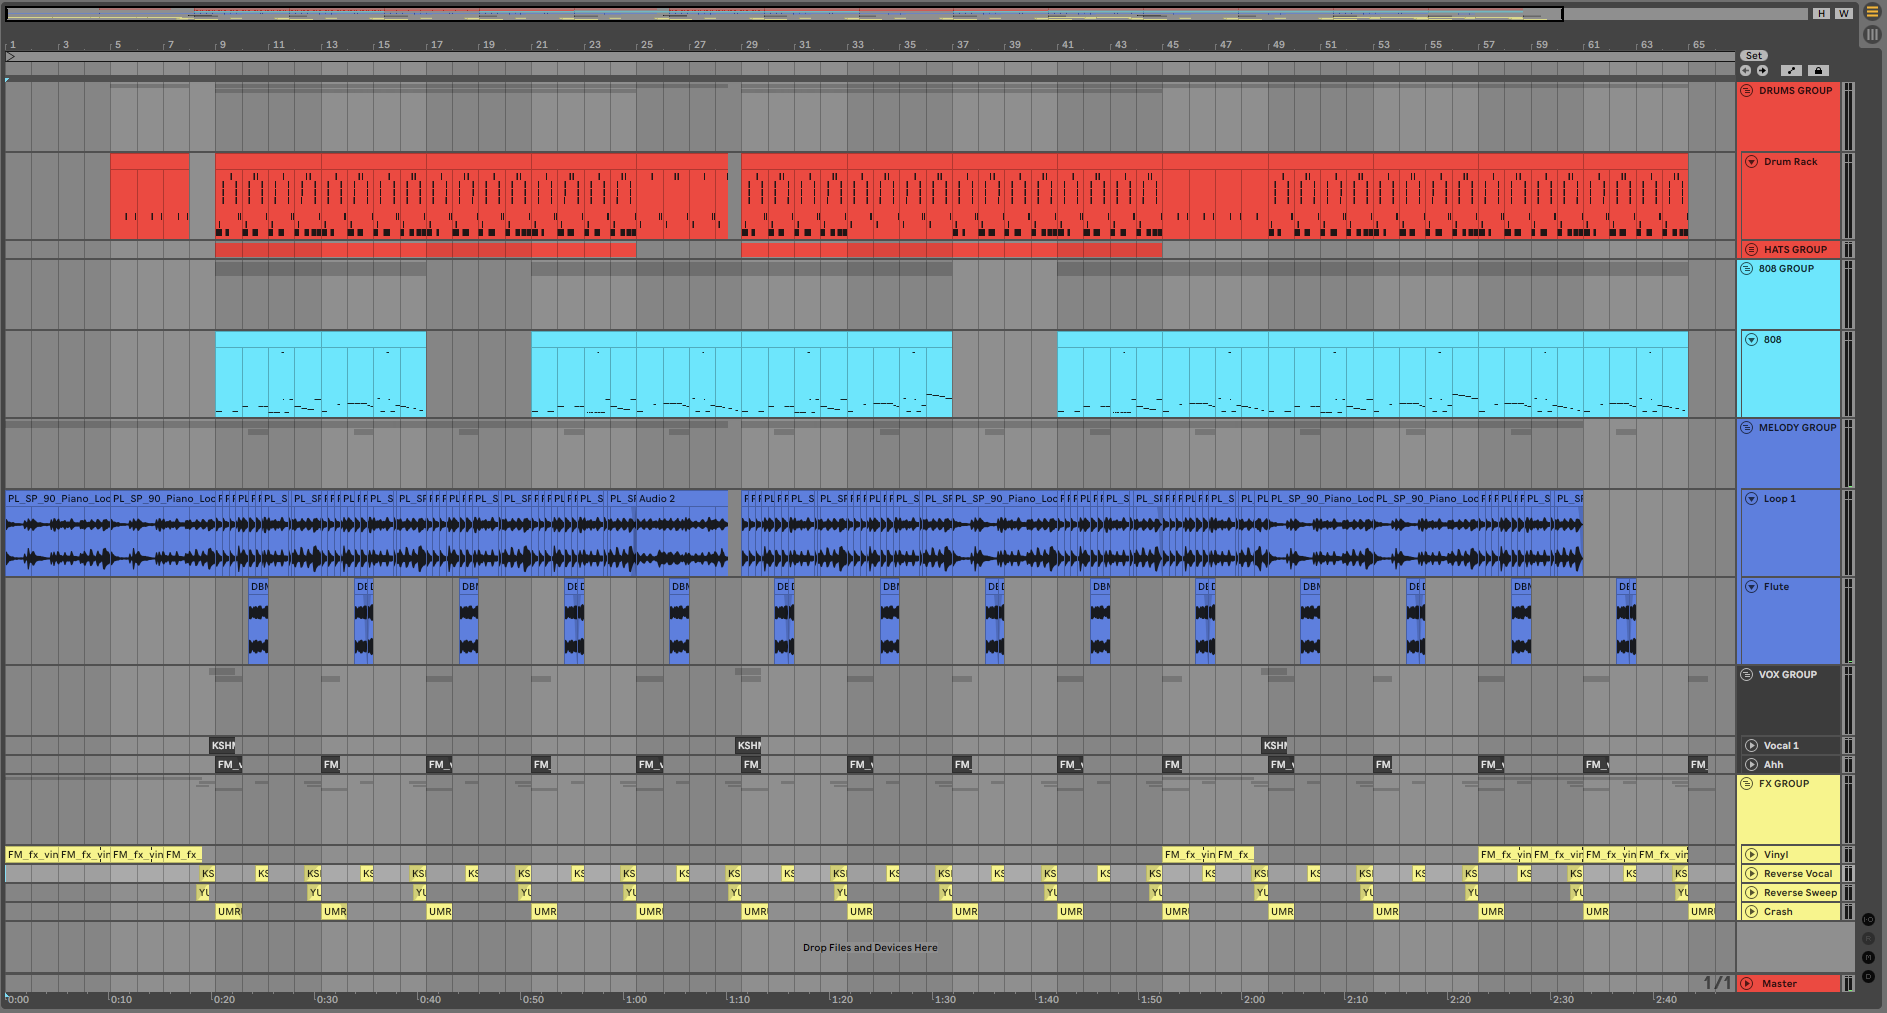This screenshot has width=1887, height=1013.
Task: Click the Drum Rack track's unfold icon
Action: tap(1751, 161)
